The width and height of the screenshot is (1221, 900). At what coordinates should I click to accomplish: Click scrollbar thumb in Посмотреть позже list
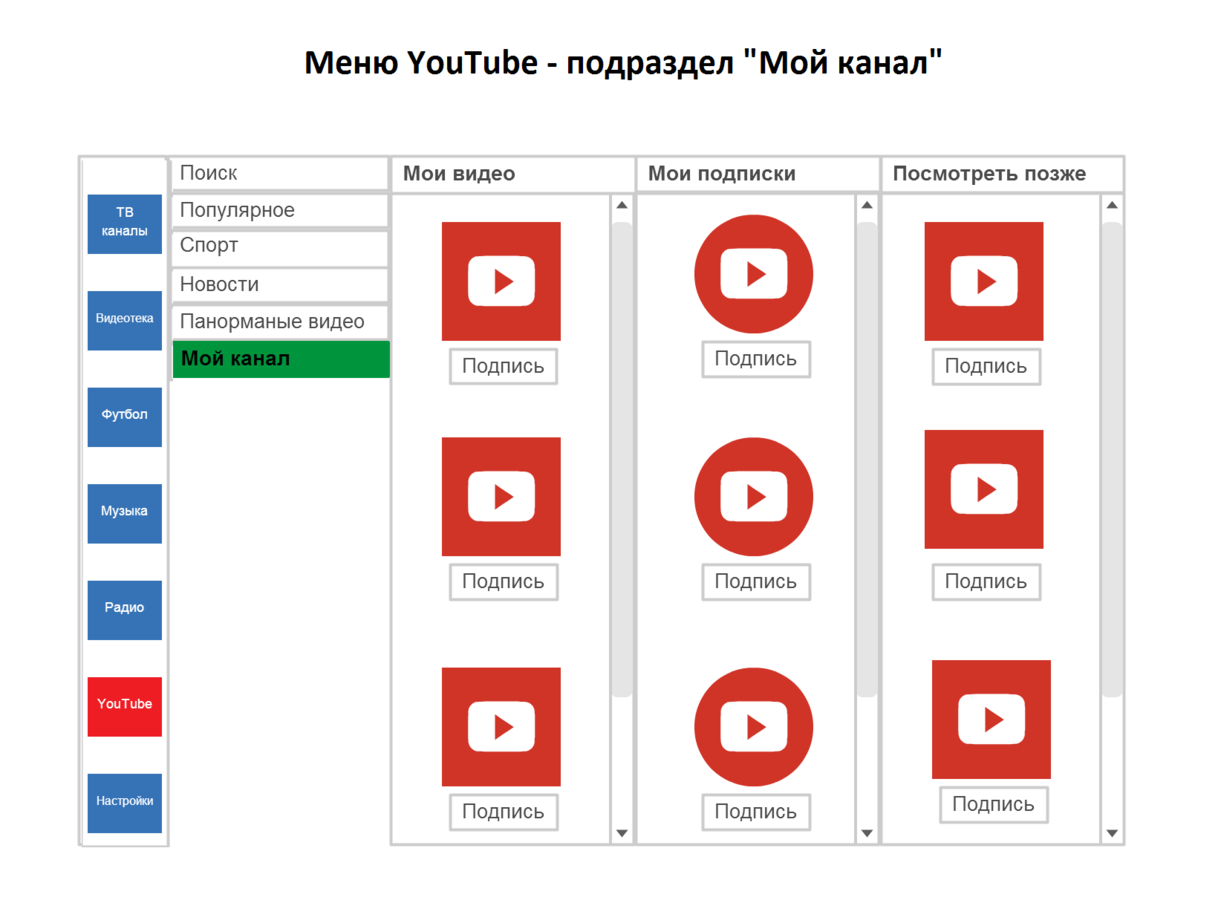click(x=1112, y=459)
